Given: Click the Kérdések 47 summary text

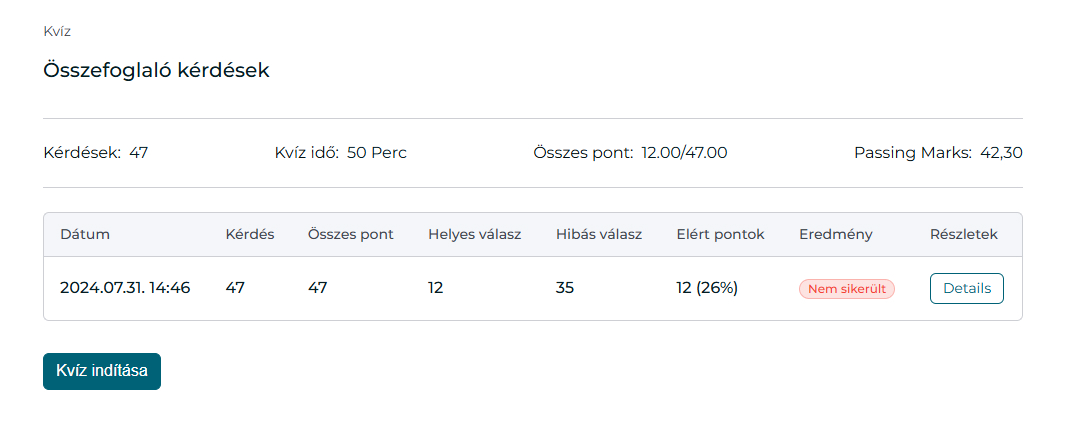Looking at the screenshot, I should click(x=96, y=153).
